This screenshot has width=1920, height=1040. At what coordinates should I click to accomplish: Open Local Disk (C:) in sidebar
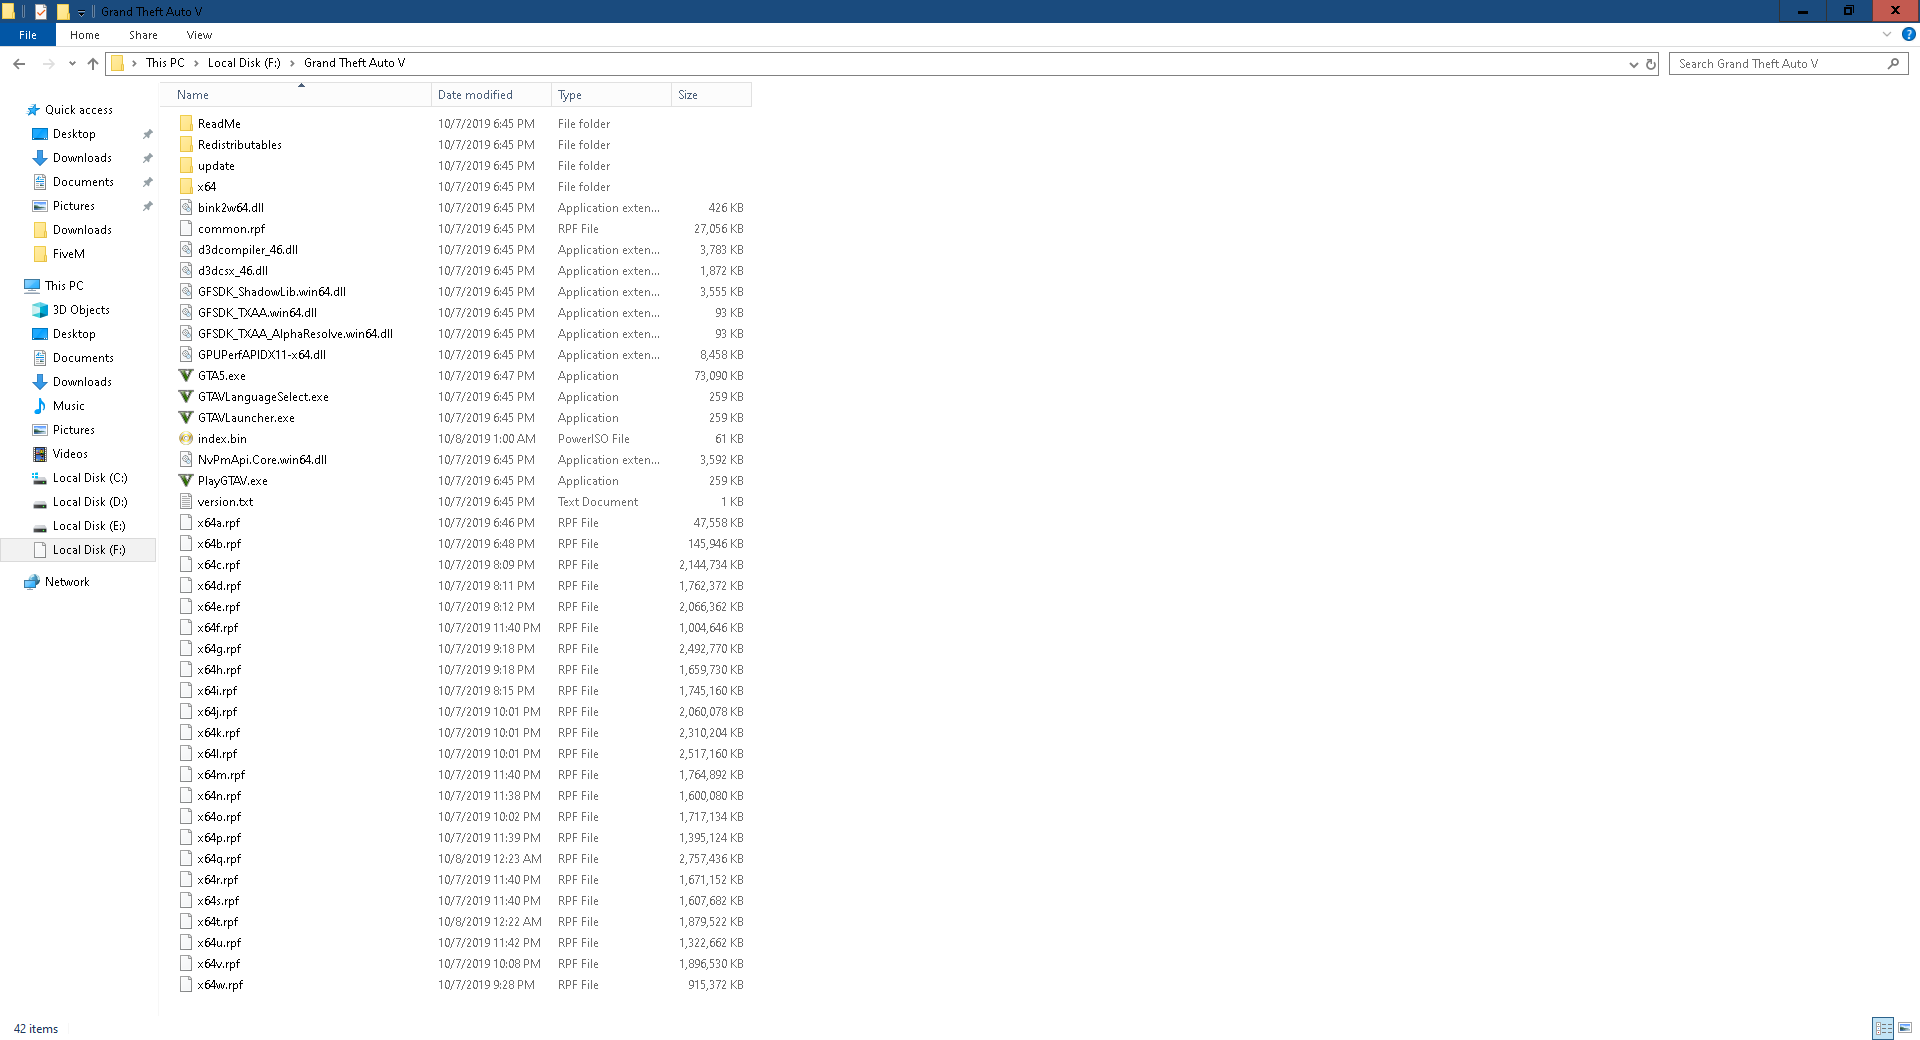[x=90, y=478]
